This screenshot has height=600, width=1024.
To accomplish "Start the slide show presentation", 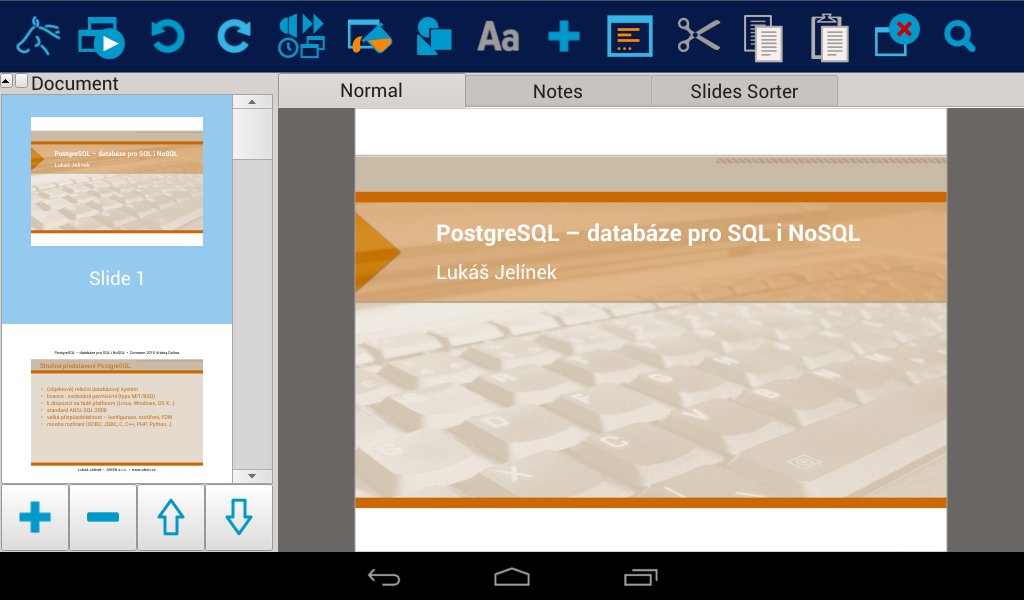I will (101, 37).
